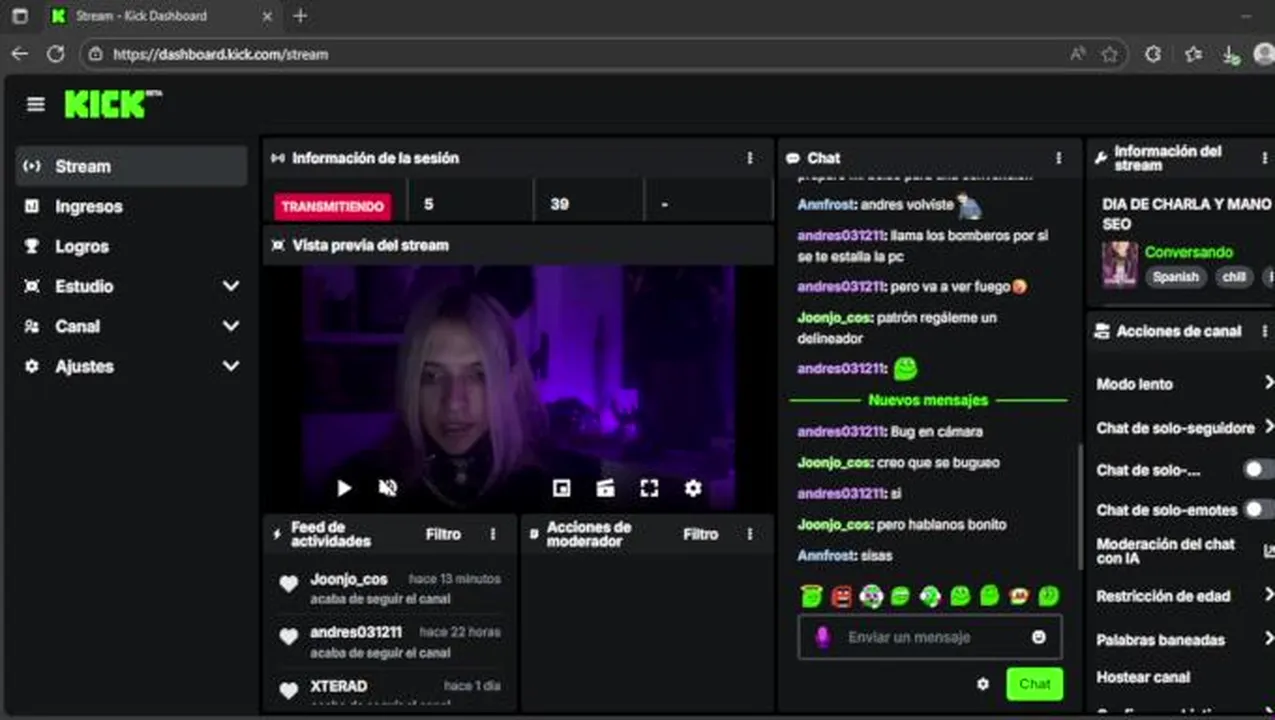
Task: Click the stream category thumbnail image
Action: click(x=1119, y=264)
